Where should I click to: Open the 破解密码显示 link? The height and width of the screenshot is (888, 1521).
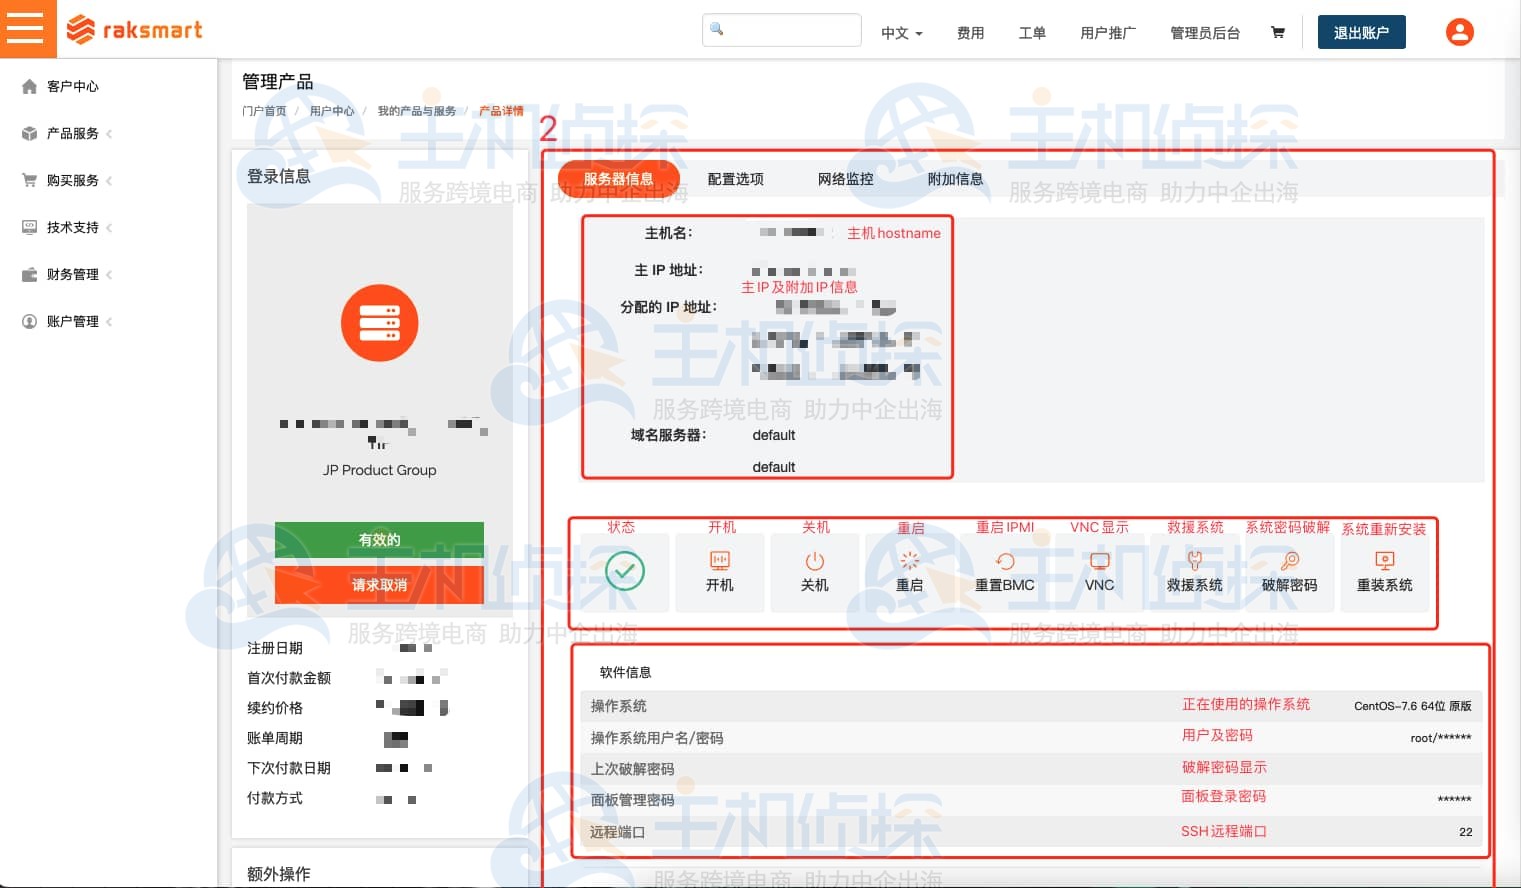pyautogui.click(x=1224, y=767)
